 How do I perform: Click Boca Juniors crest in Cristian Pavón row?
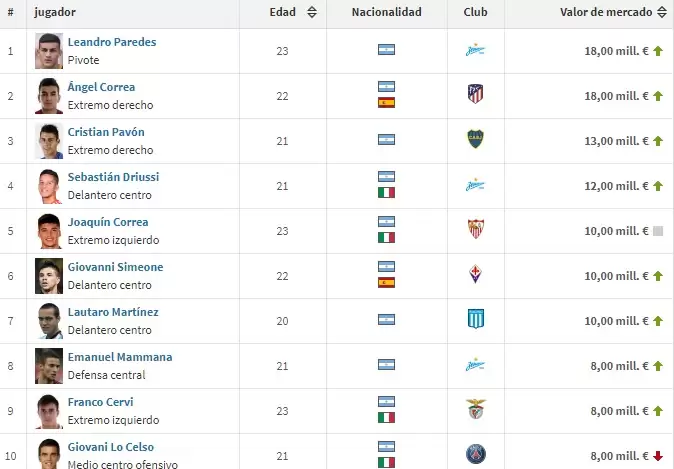click(476, 140)
